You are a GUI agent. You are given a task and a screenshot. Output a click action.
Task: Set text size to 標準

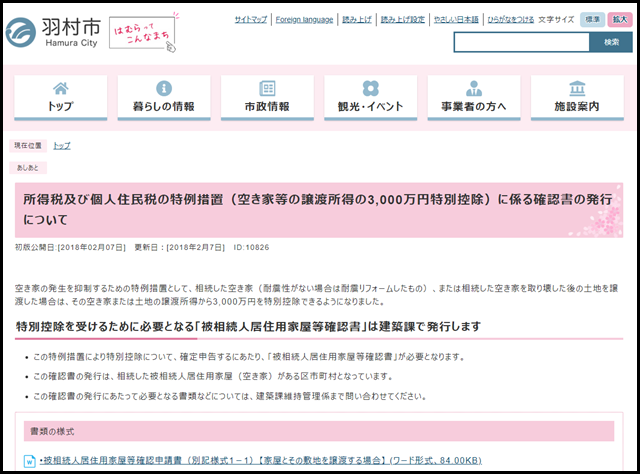[x=592, y=19]
